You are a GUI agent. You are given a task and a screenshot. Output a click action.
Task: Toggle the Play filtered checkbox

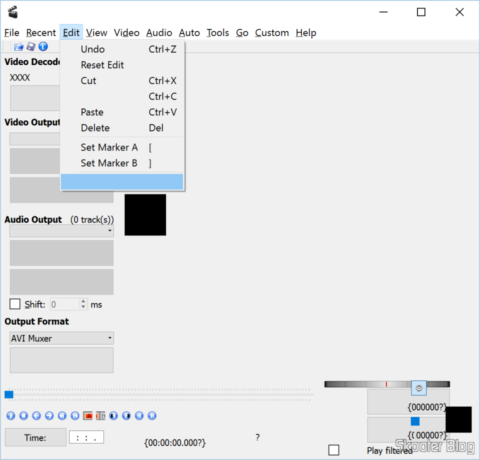(334, 450)
